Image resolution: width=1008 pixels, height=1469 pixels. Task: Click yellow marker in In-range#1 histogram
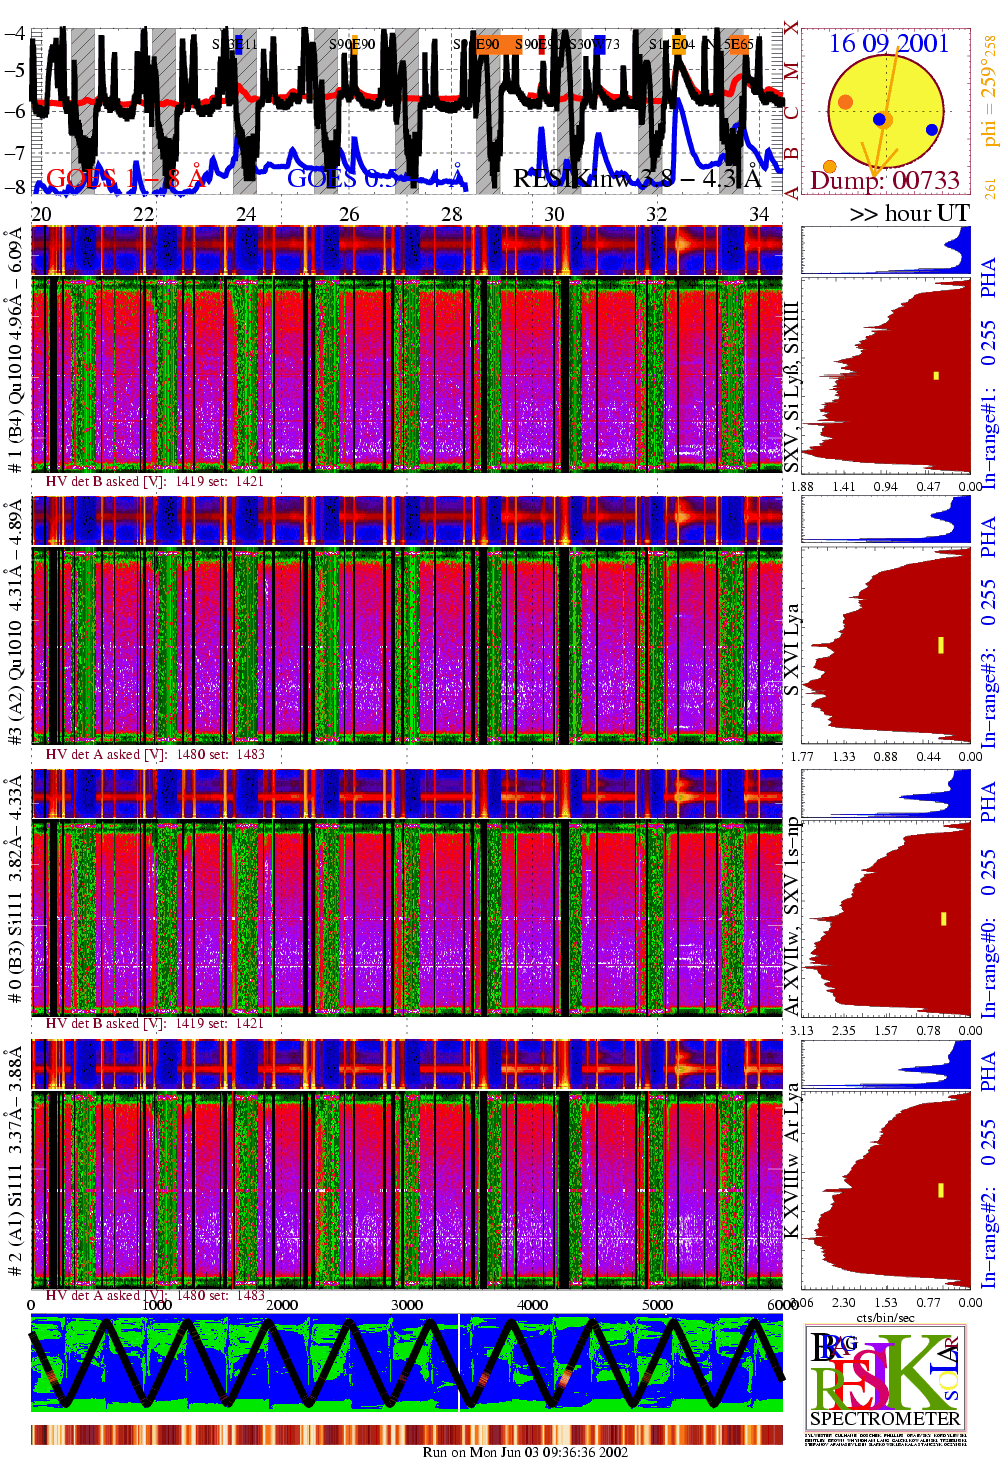pyautogui.click(x=936, y=376)
